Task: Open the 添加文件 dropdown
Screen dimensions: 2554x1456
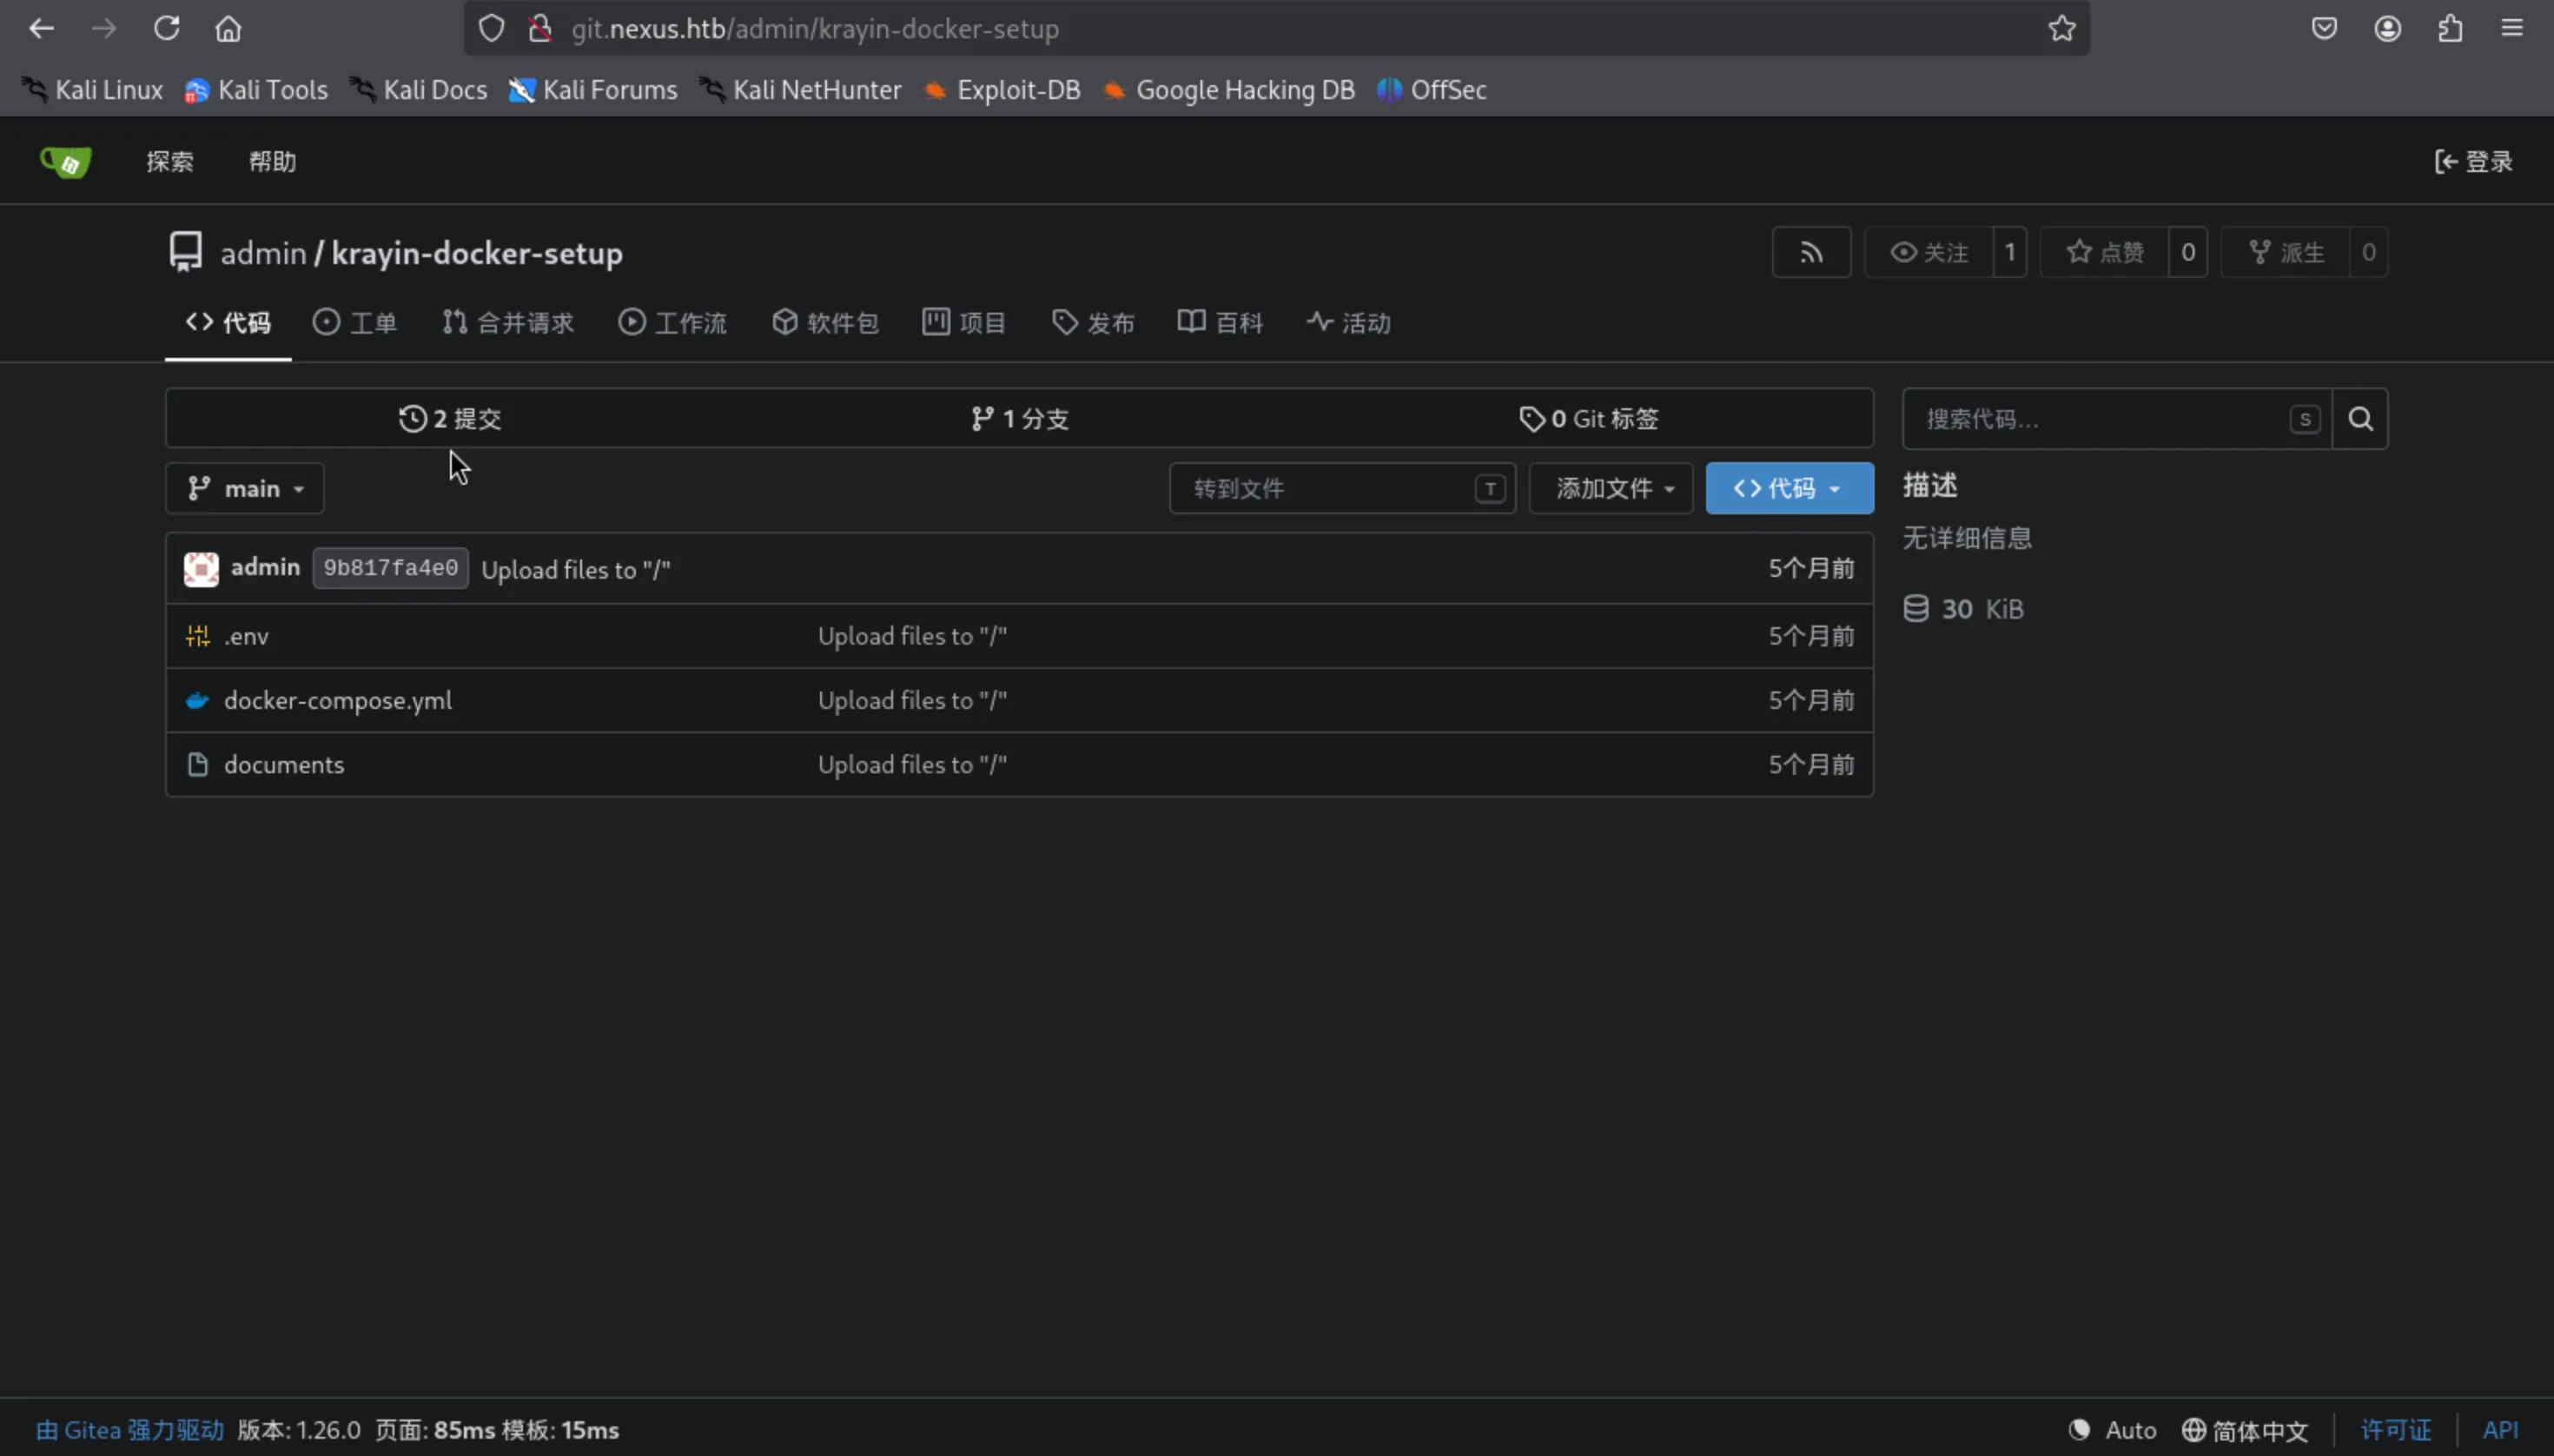Action: pos(1611,488)
